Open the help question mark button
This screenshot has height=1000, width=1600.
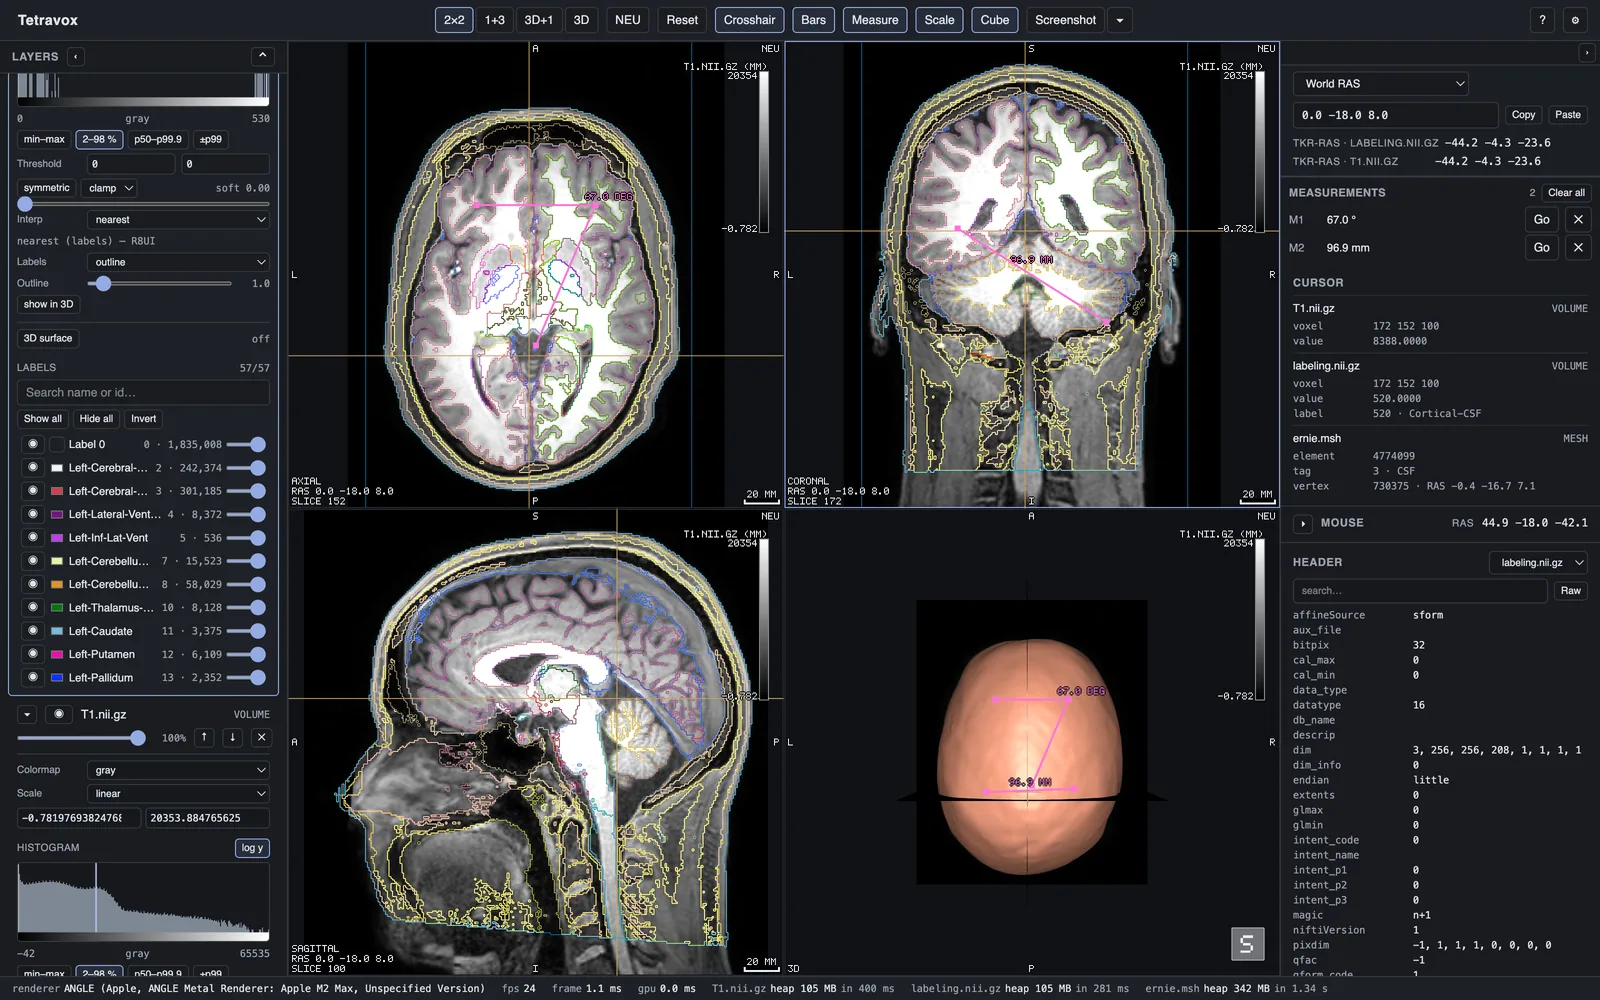tap(1542, 20)
